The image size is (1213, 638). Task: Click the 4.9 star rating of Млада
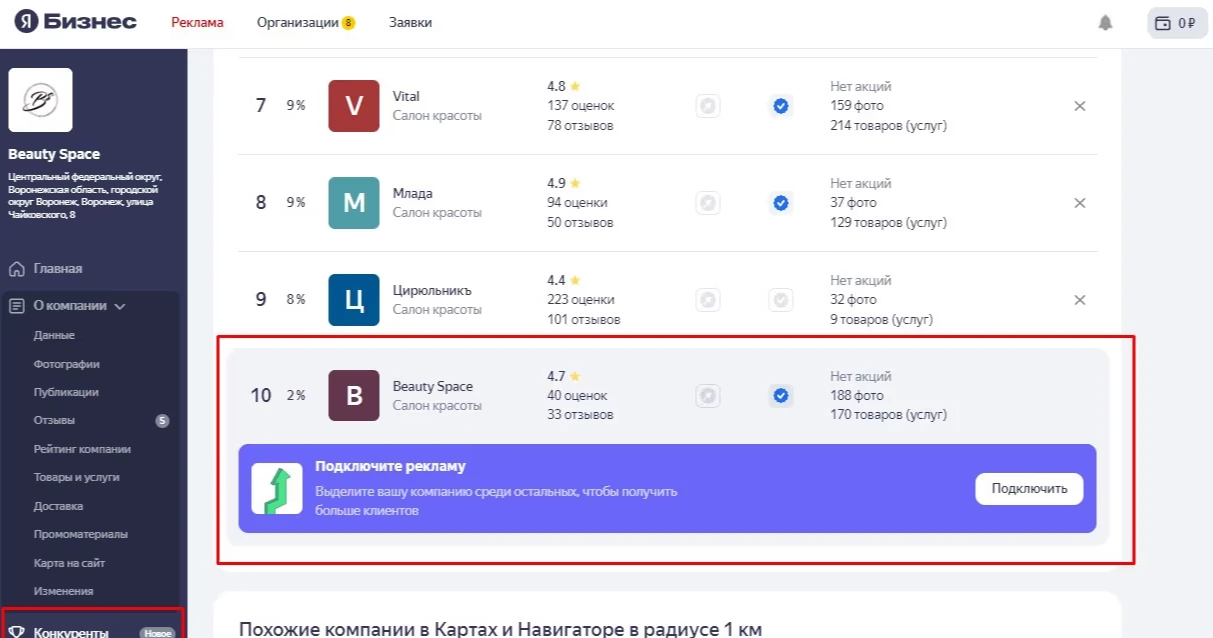(564, 183)
